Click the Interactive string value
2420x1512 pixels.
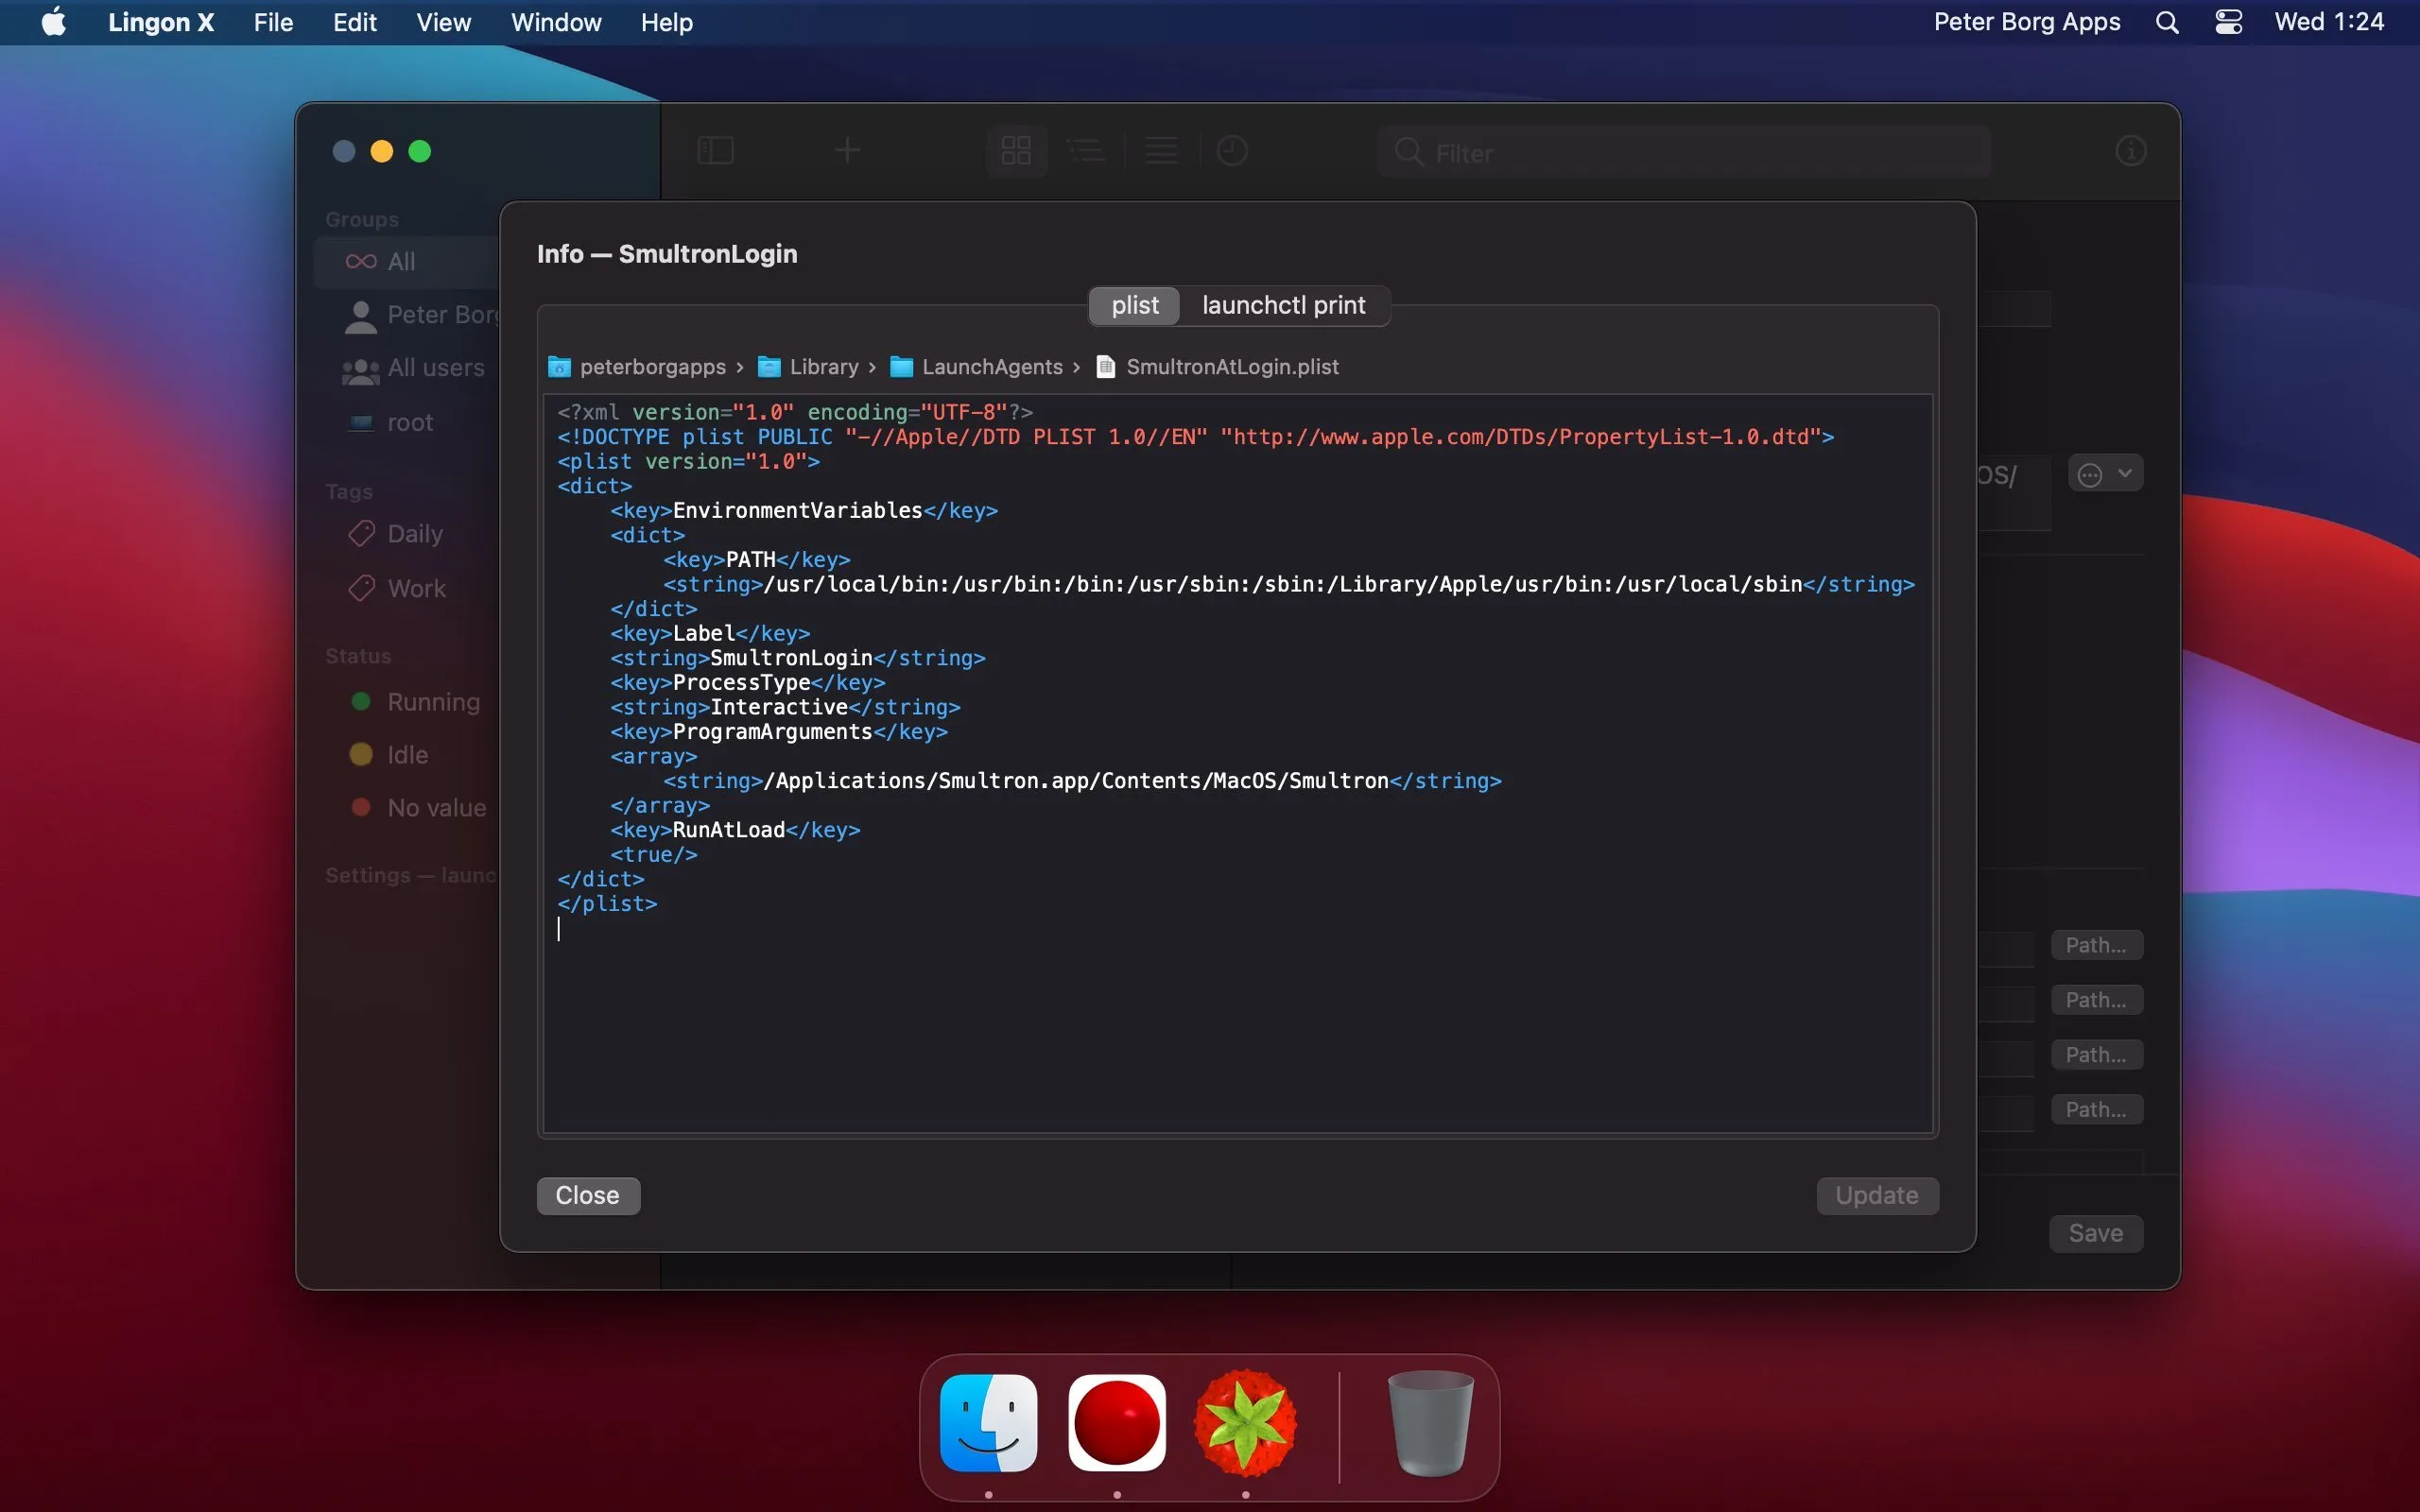click(x=779, y=707)
